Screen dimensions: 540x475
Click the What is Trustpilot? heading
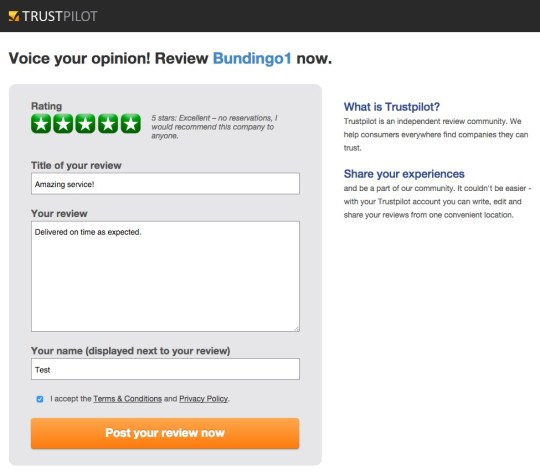click(392, 107)
